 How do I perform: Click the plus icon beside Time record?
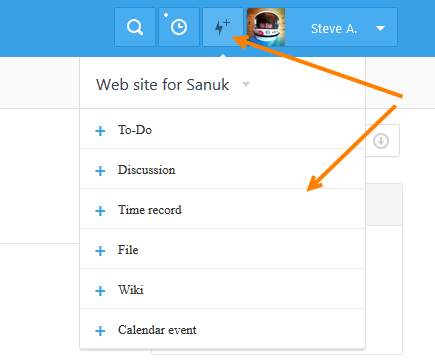pyautogui.click(x=100, y=211)
